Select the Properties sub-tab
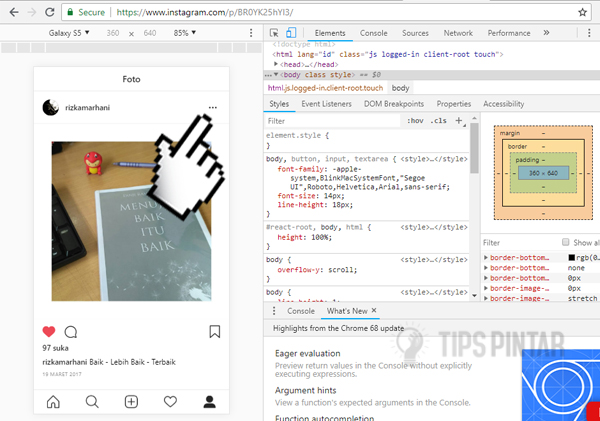600x421 pixels. click(454, 104)
